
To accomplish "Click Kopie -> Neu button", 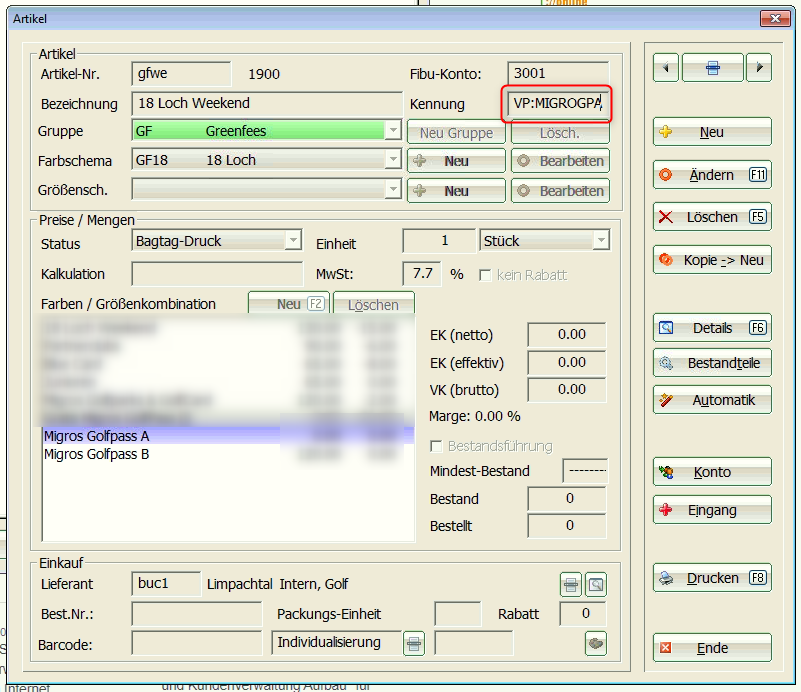I will pos(712,260).
